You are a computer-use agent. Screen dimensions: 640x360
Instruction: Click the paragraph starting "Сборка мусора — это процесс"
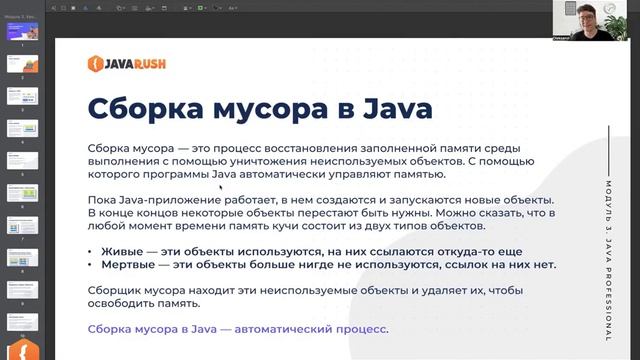311,161
